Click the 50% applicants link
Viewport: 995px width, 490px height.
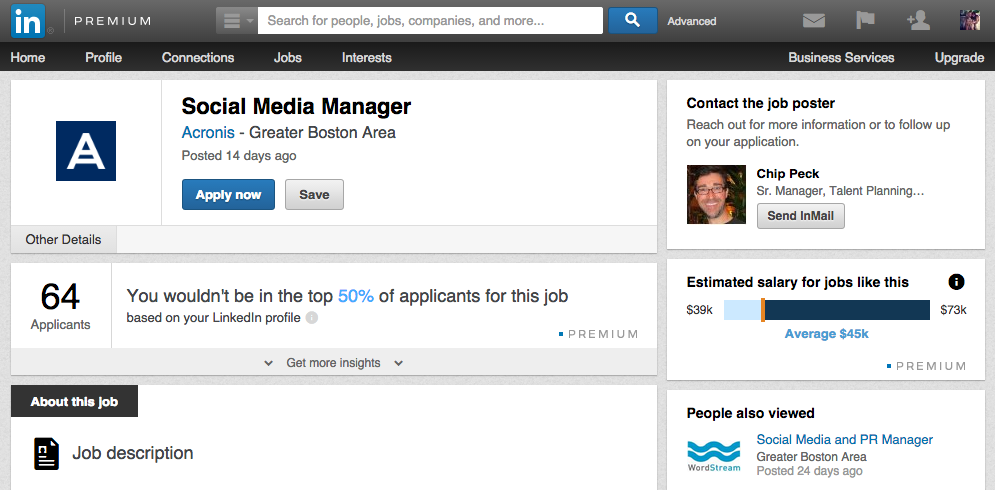(356, 296)
